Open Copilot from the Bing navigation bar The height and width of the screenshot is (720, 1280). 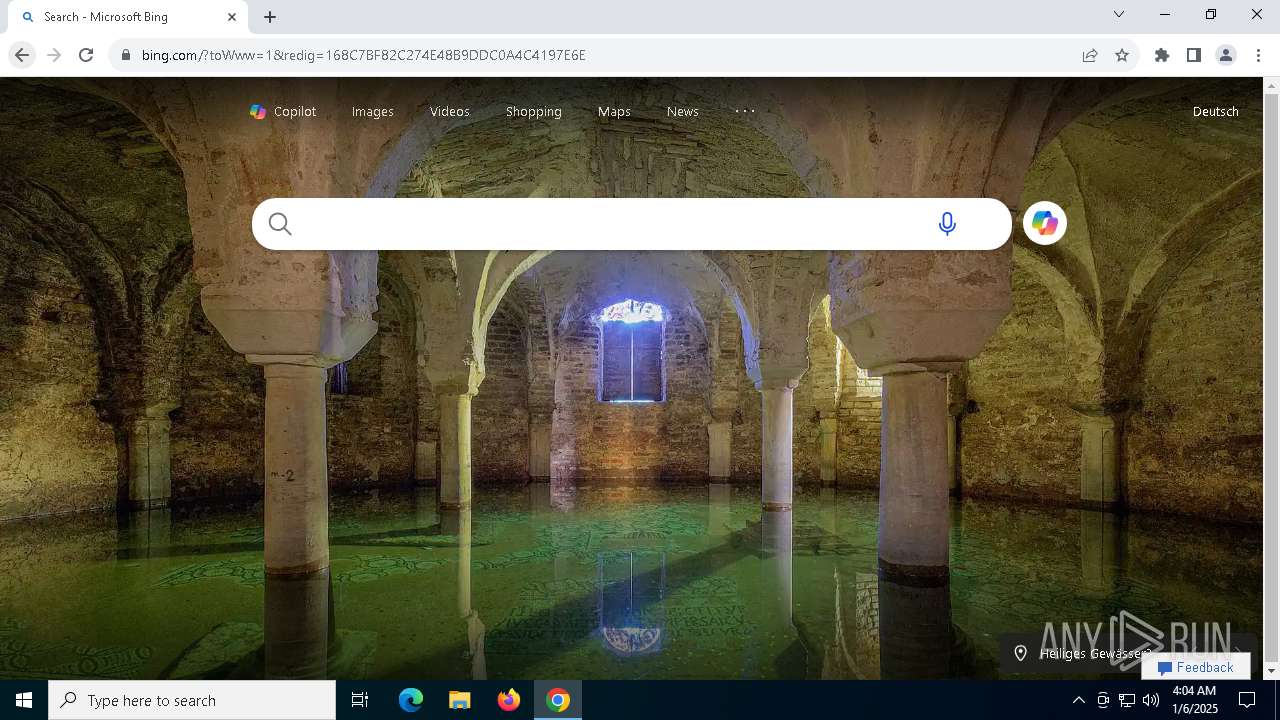(283, 112)
